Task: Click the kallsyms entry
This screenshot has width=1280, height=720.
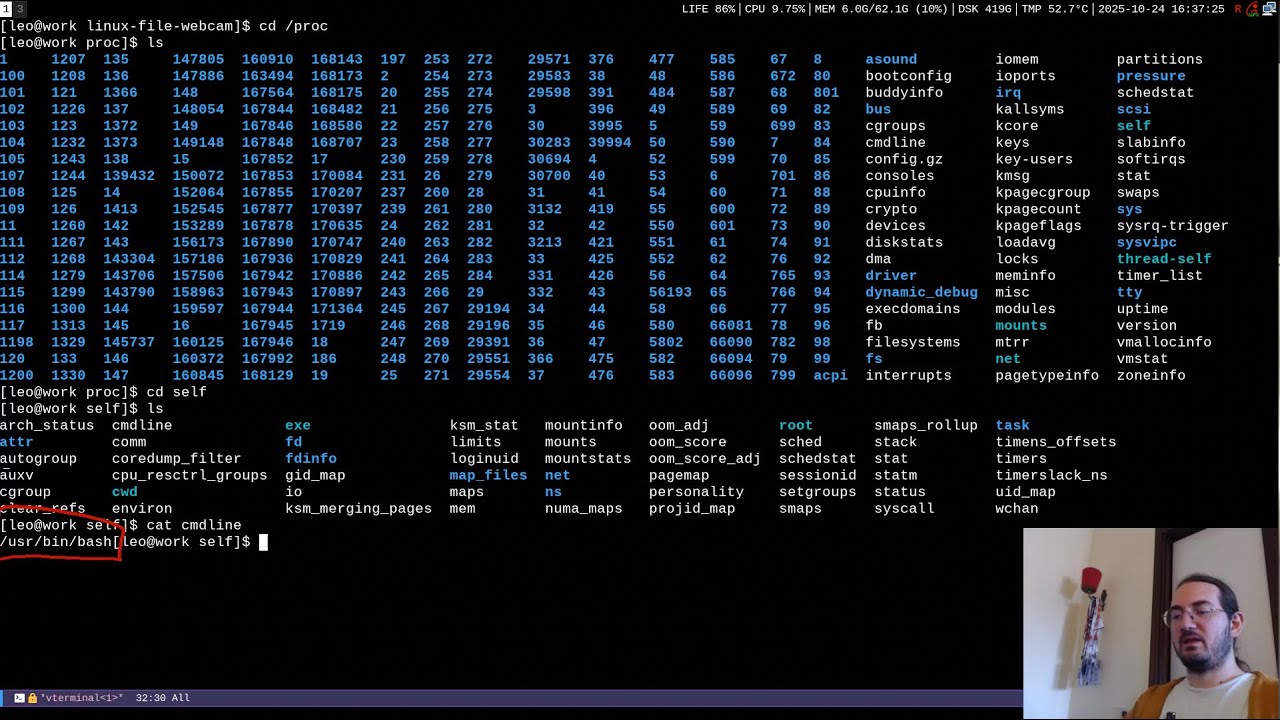Action: 1030,109
